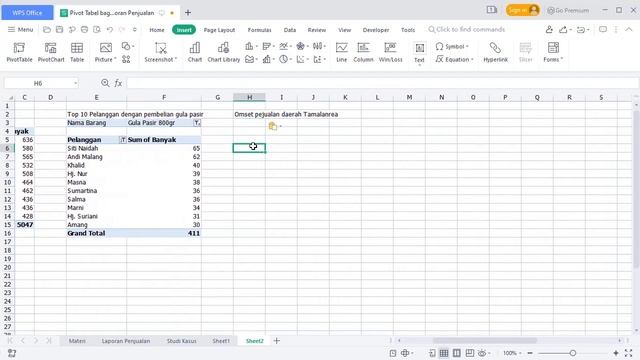
Task: Switch to the Page Layout tab
Action: pyautogui.click(x=219, y=30)
